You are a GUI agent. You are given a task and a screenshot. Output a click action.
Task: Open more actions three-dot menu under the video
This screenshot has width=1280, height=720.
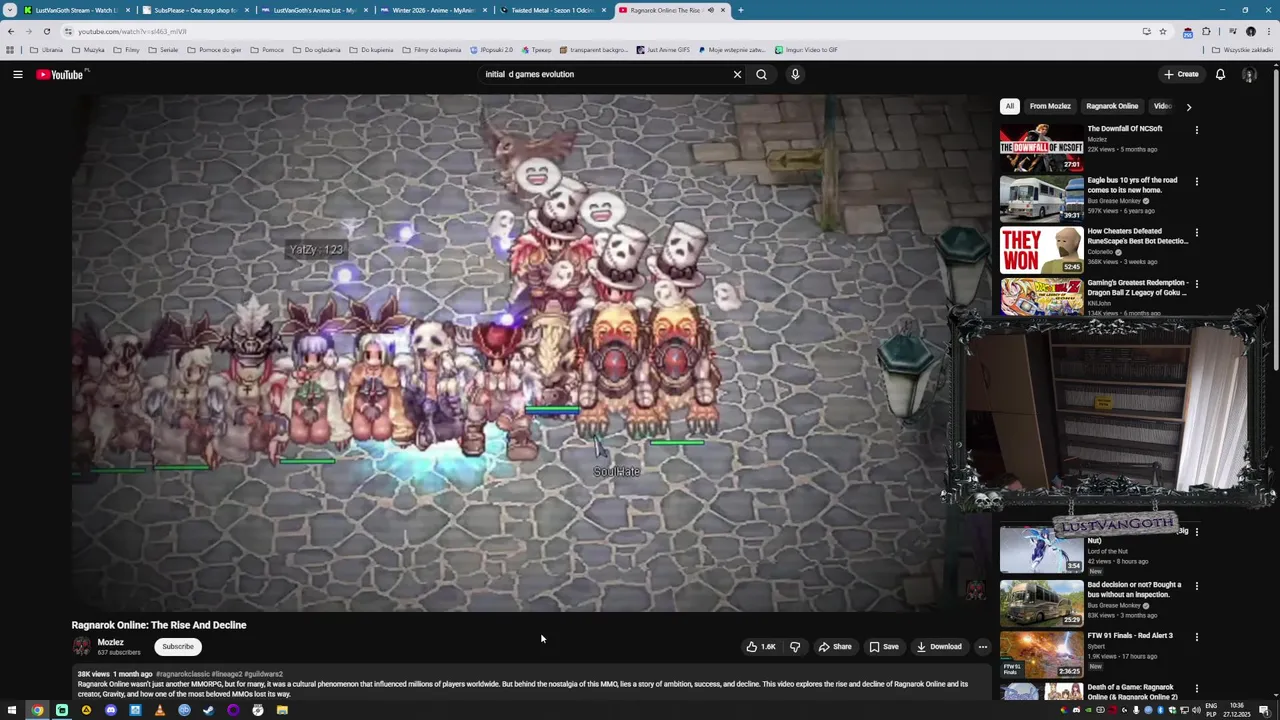[983, 647]
